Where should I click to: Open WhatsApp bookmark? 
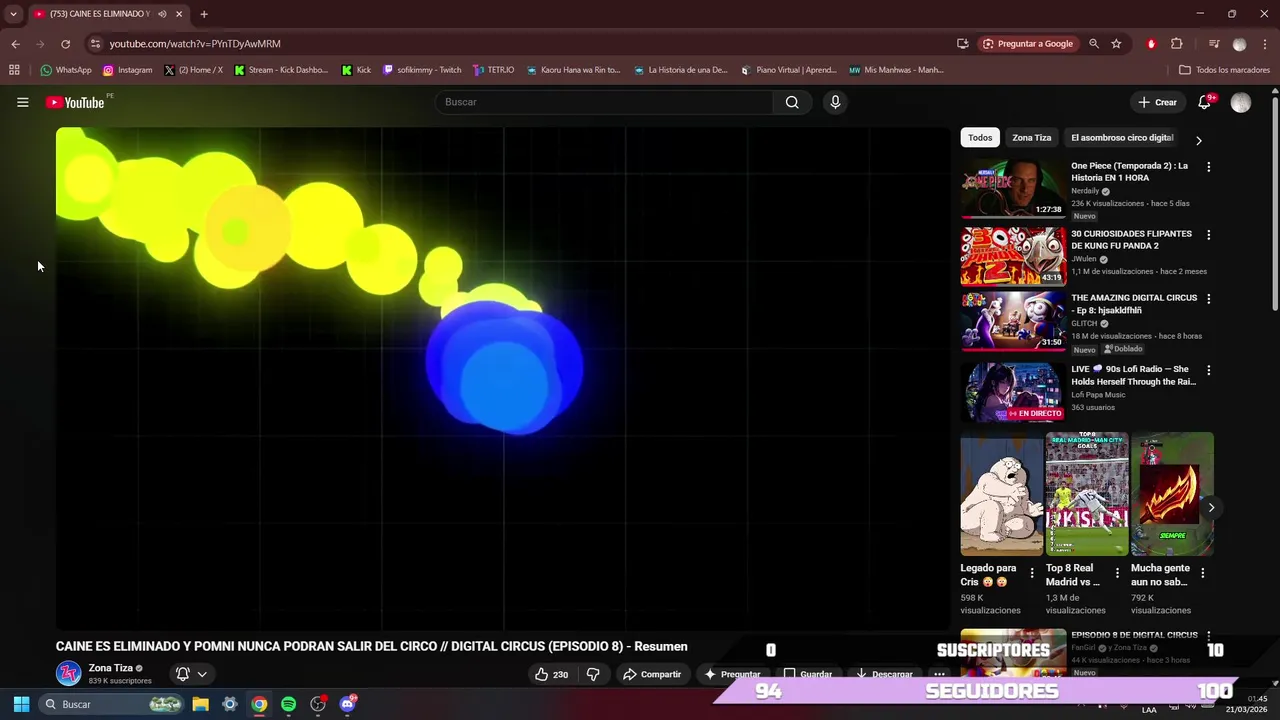pyautogui.click(x=66, y=70)
